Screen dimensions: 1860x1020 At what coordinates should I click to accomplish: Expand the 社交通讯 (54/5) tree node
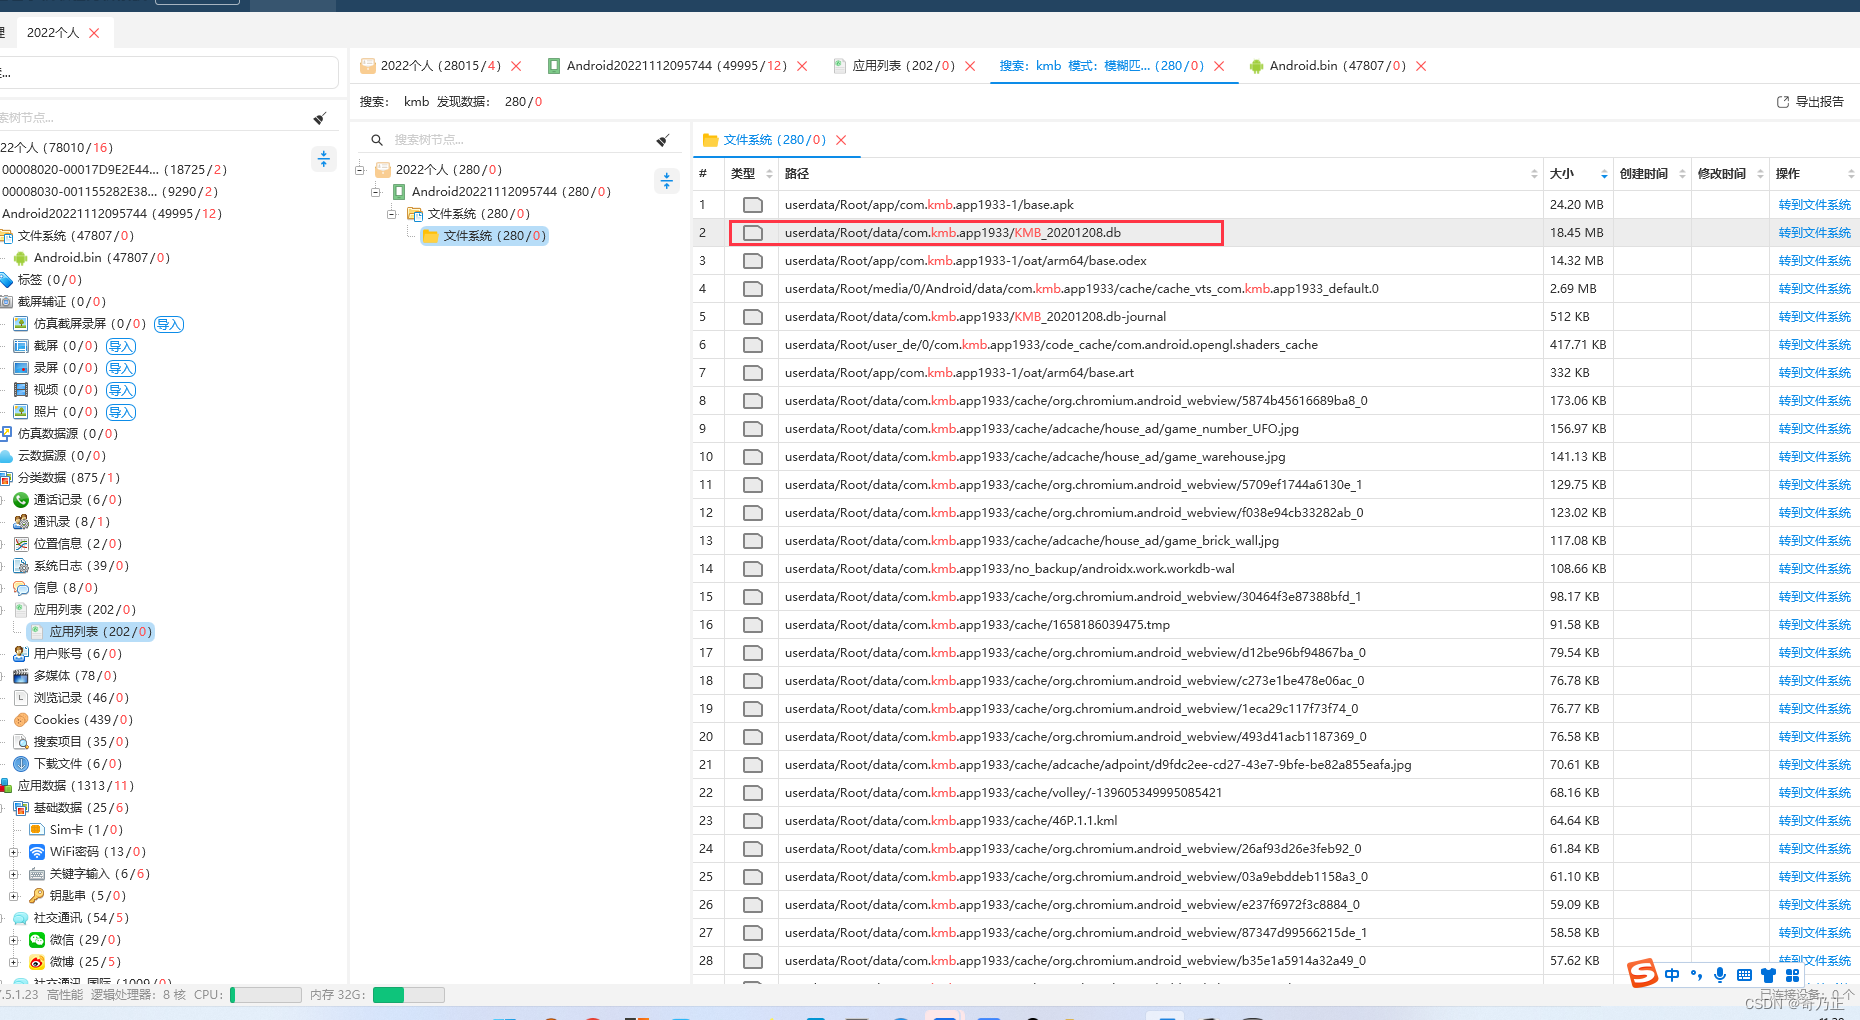tap(2, 918)
